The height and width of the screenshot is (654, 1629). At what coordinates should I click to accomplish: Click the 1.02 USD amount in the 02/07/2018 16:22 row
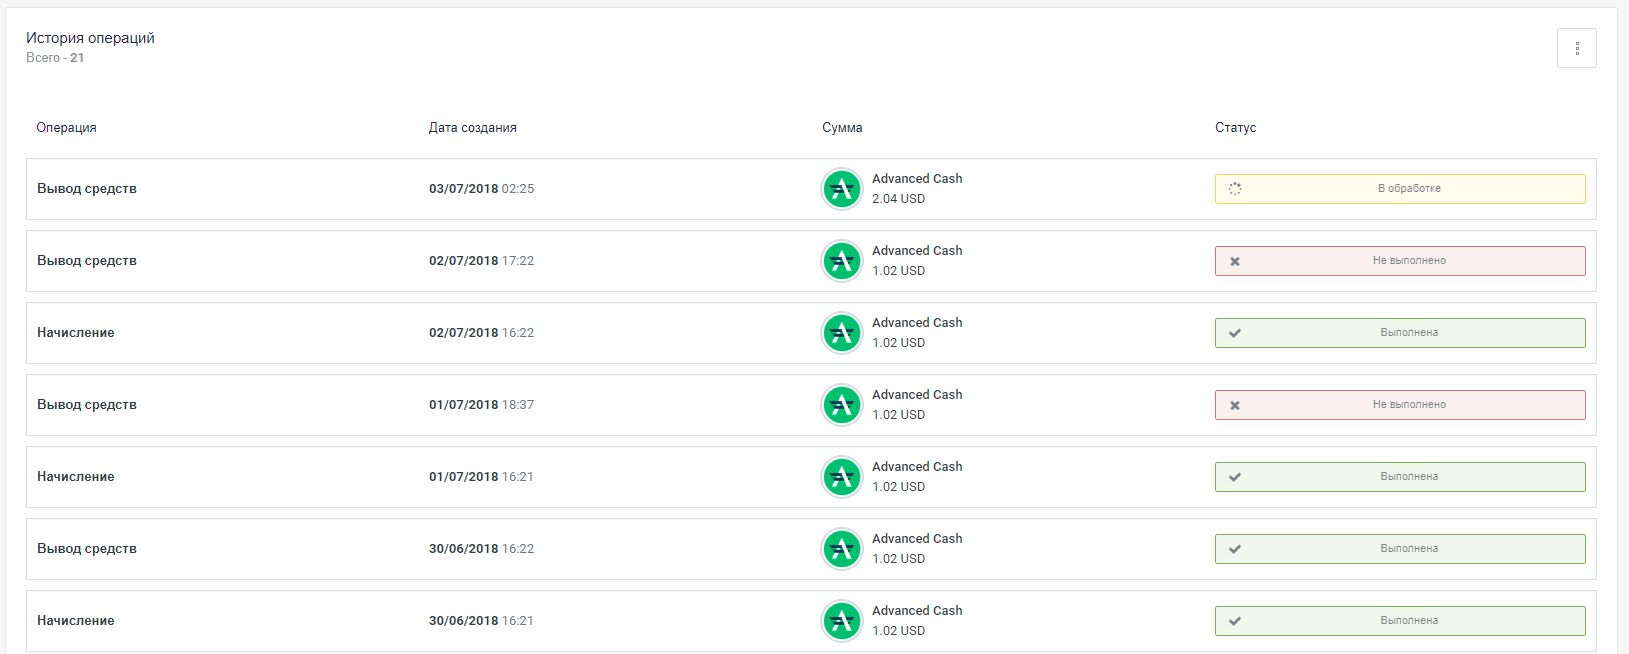click(x=898, y=343)
